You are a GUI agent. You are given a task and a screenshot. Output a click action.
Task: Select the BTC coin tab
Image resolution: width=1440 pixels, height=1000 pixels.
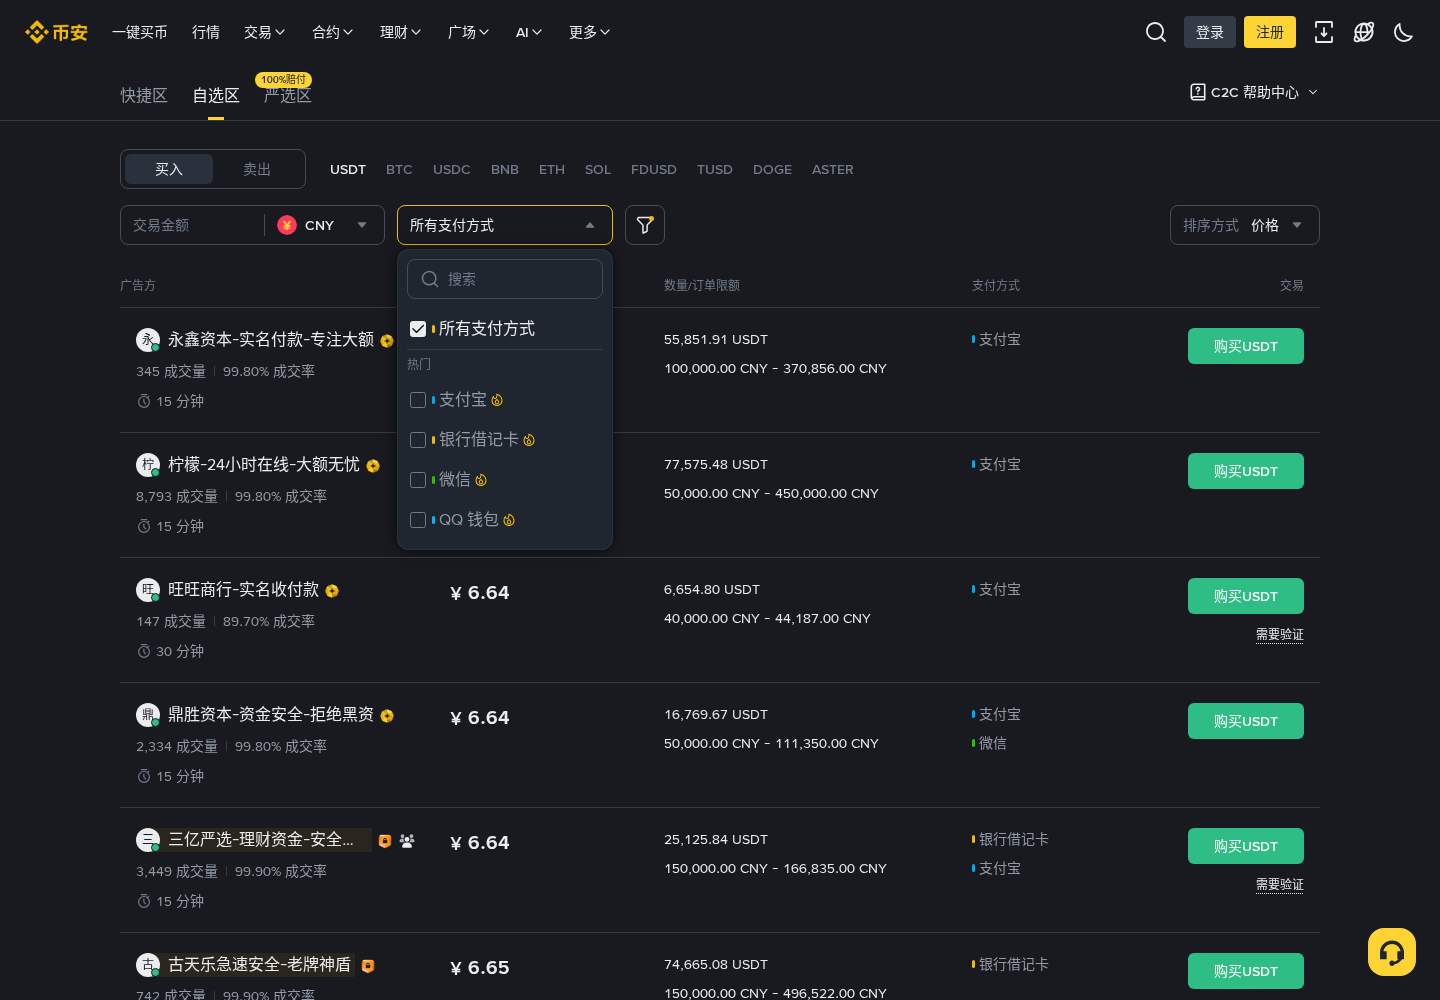pos(399,169)
